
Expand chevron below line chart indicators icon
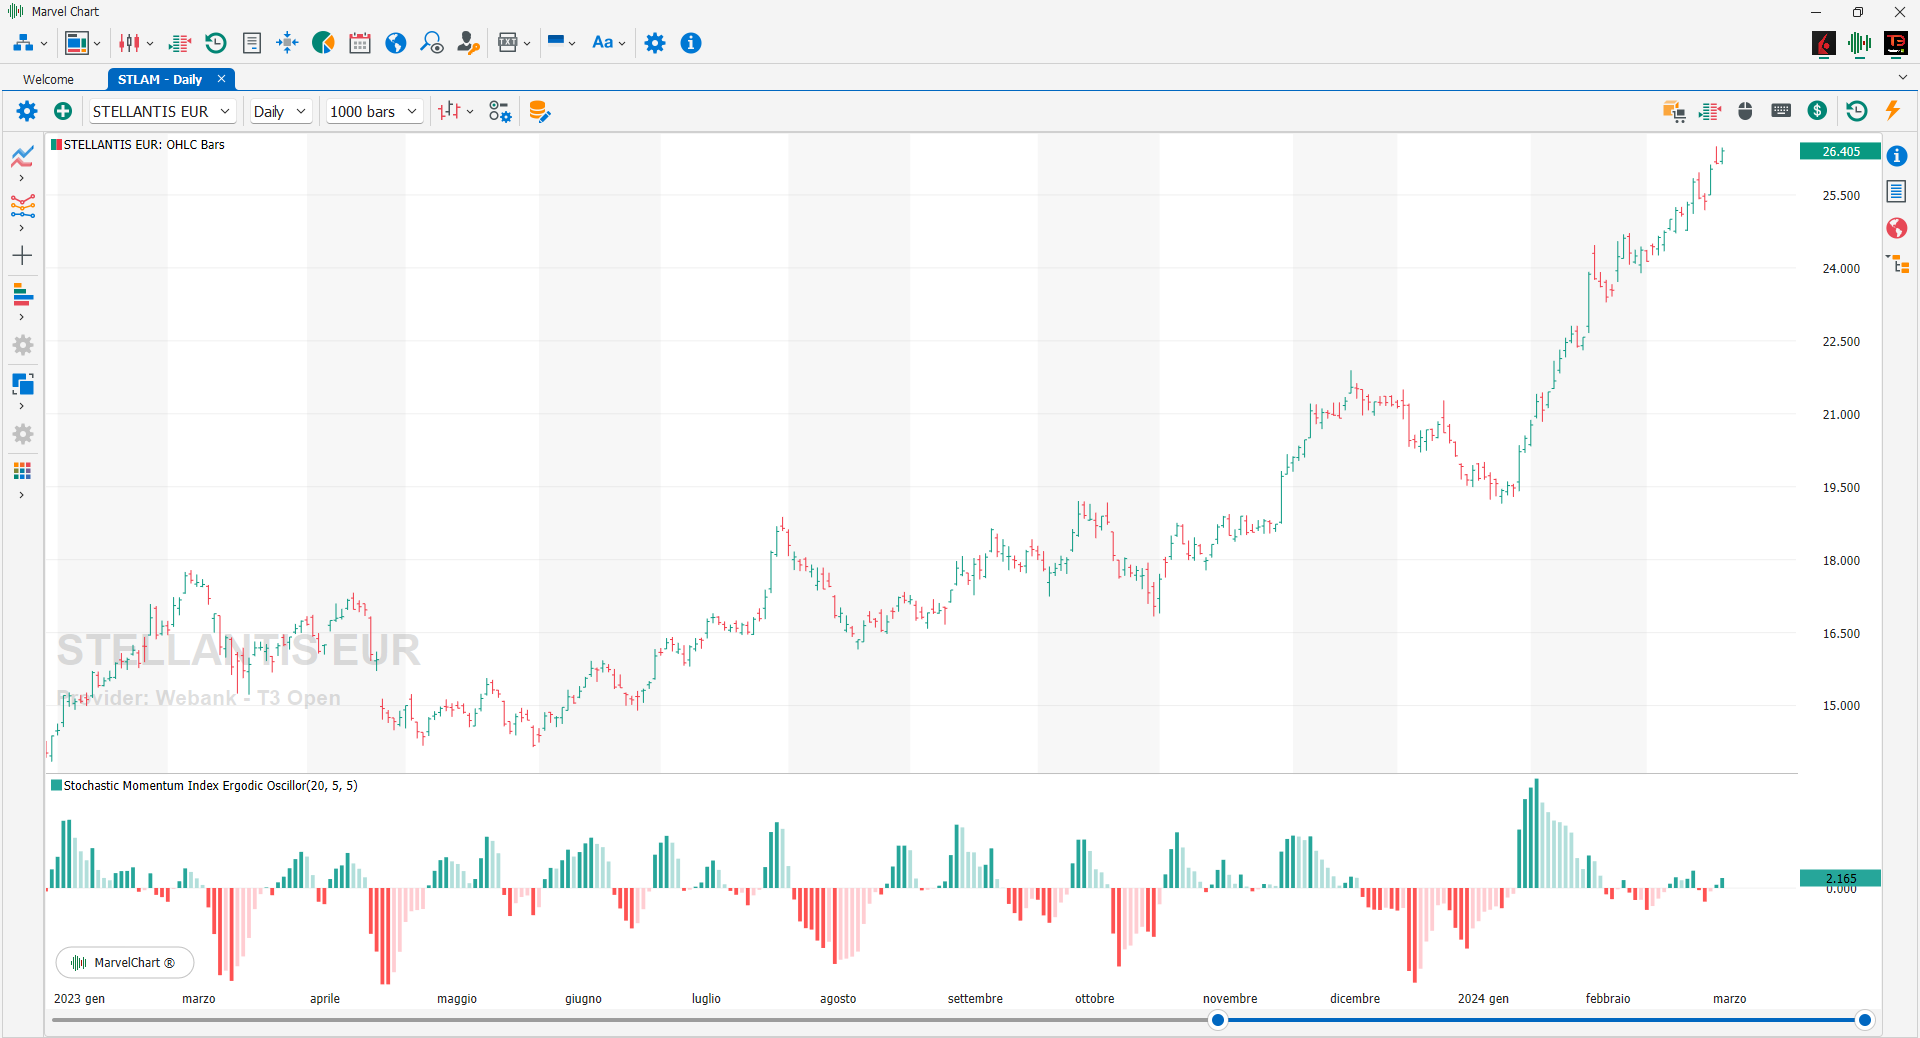pos(21,179)
